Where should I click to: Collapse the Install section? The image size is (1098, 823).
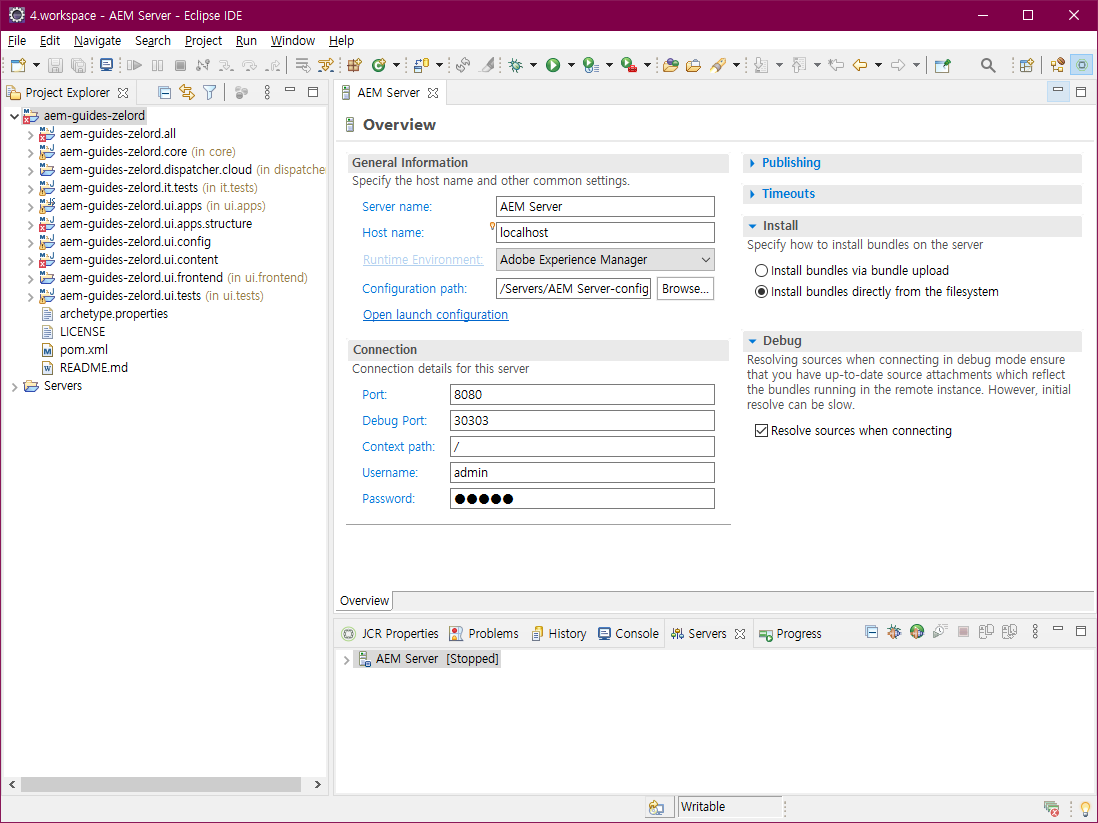(x=753, y=226)
